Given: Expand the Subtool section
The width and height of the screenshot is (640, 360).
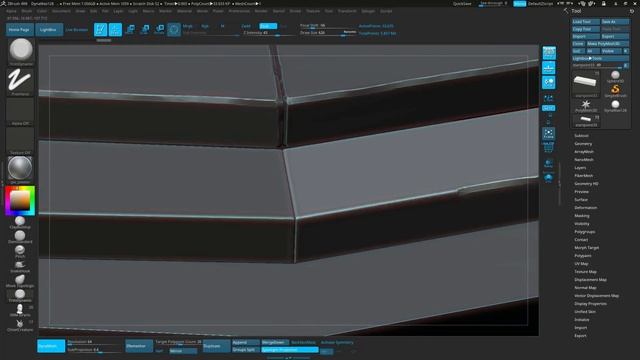Looking at the screenshot, I should (581, 136).
